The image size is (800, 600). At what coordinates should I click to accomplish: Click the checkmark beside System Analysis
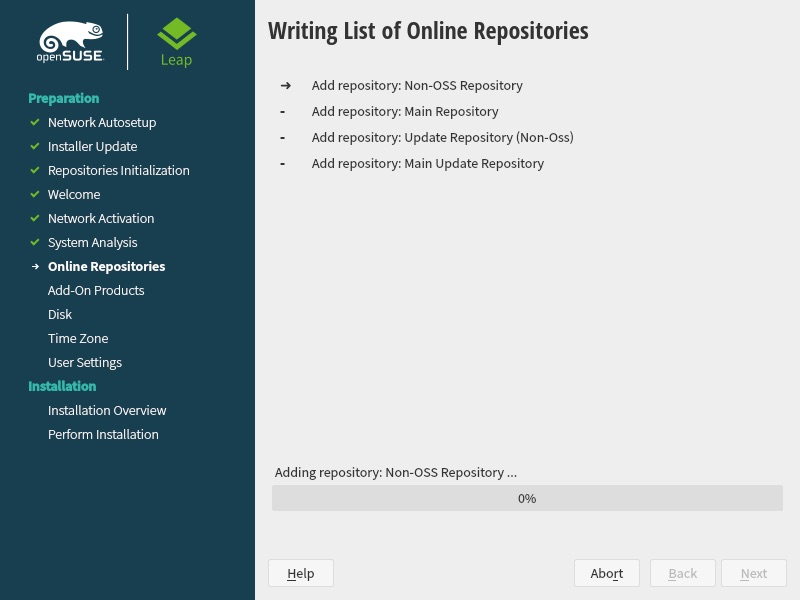point(35,242)
